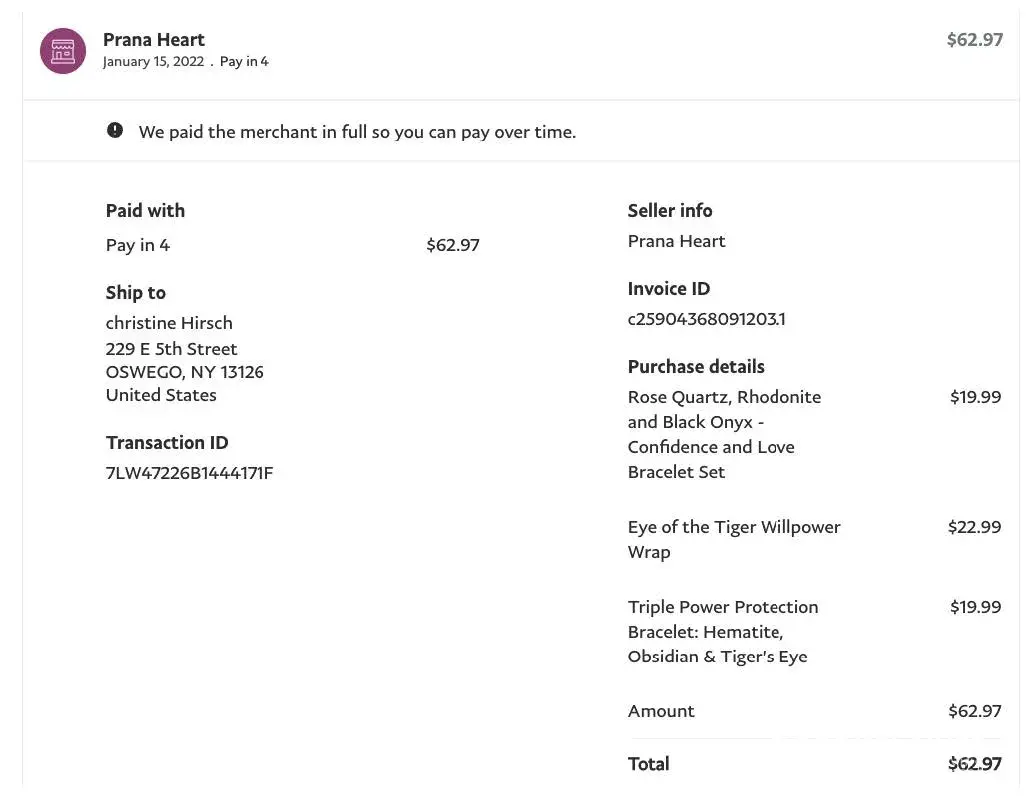The width and height of the screenshot is (1034, 799).
Task: Click the Pay in 4 label under date
Action: click(244, 62)
